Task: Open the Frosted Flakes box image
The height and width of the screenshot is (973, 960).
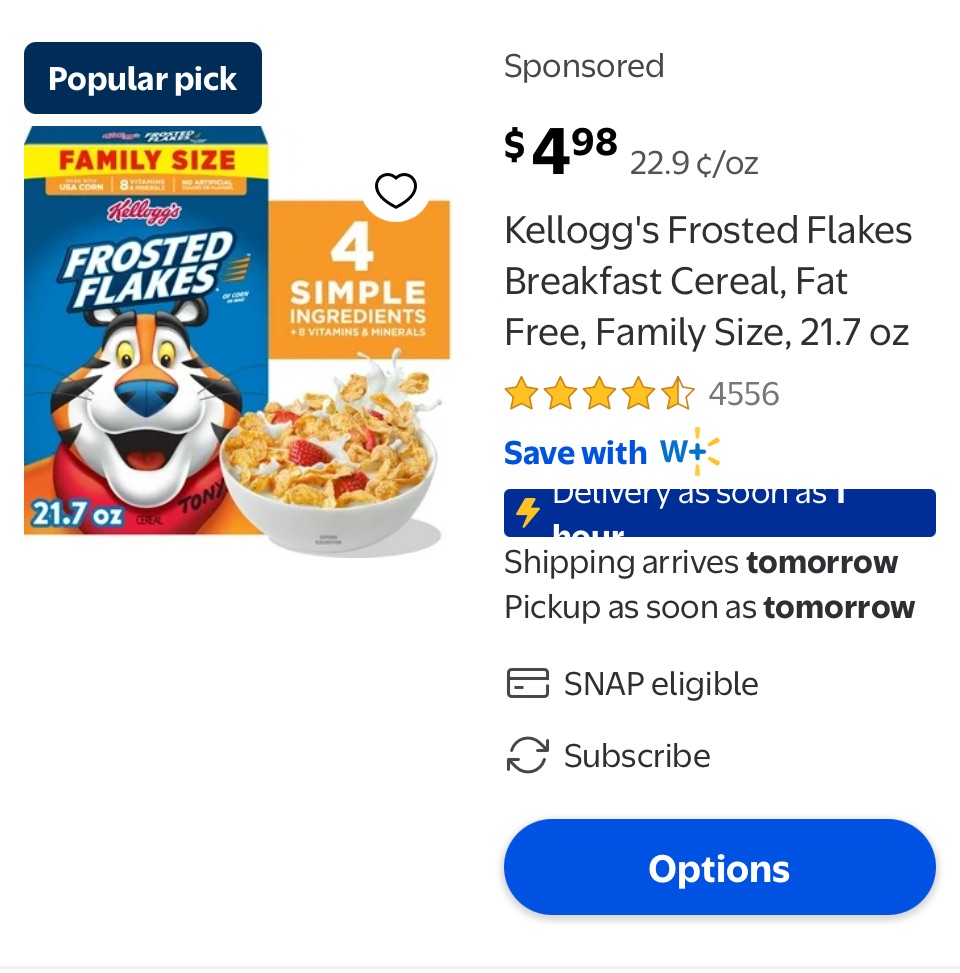Action: 146,330
